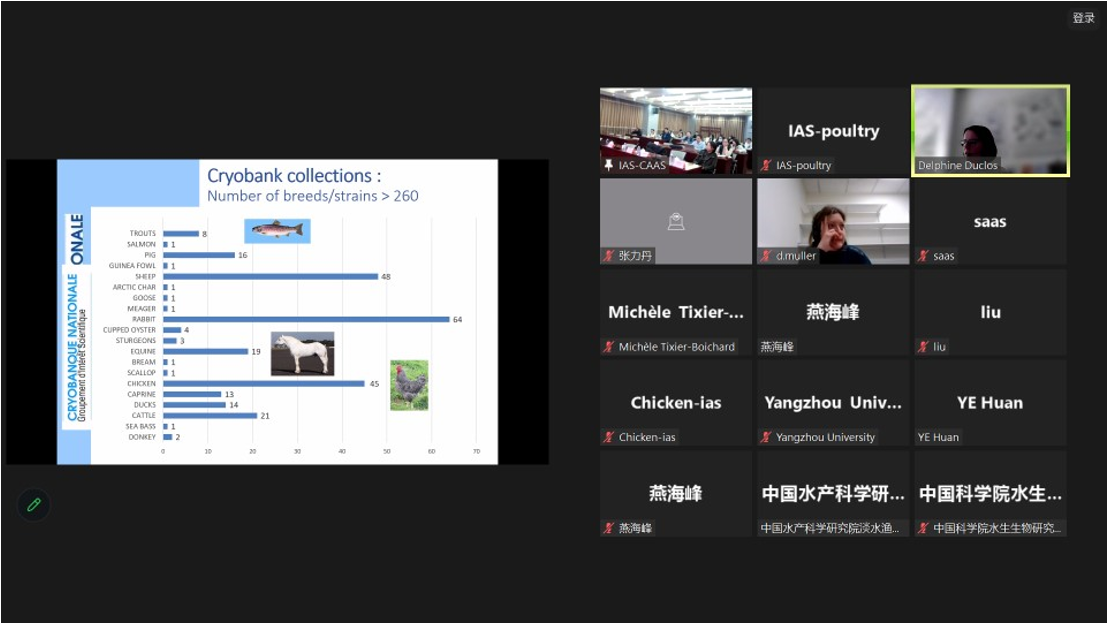The height and width of the screenshot is (623, 1107).
Task: Click muted mic icon beside Chicken-ias label
Action: pyautogui.click(x=608, y=437)
